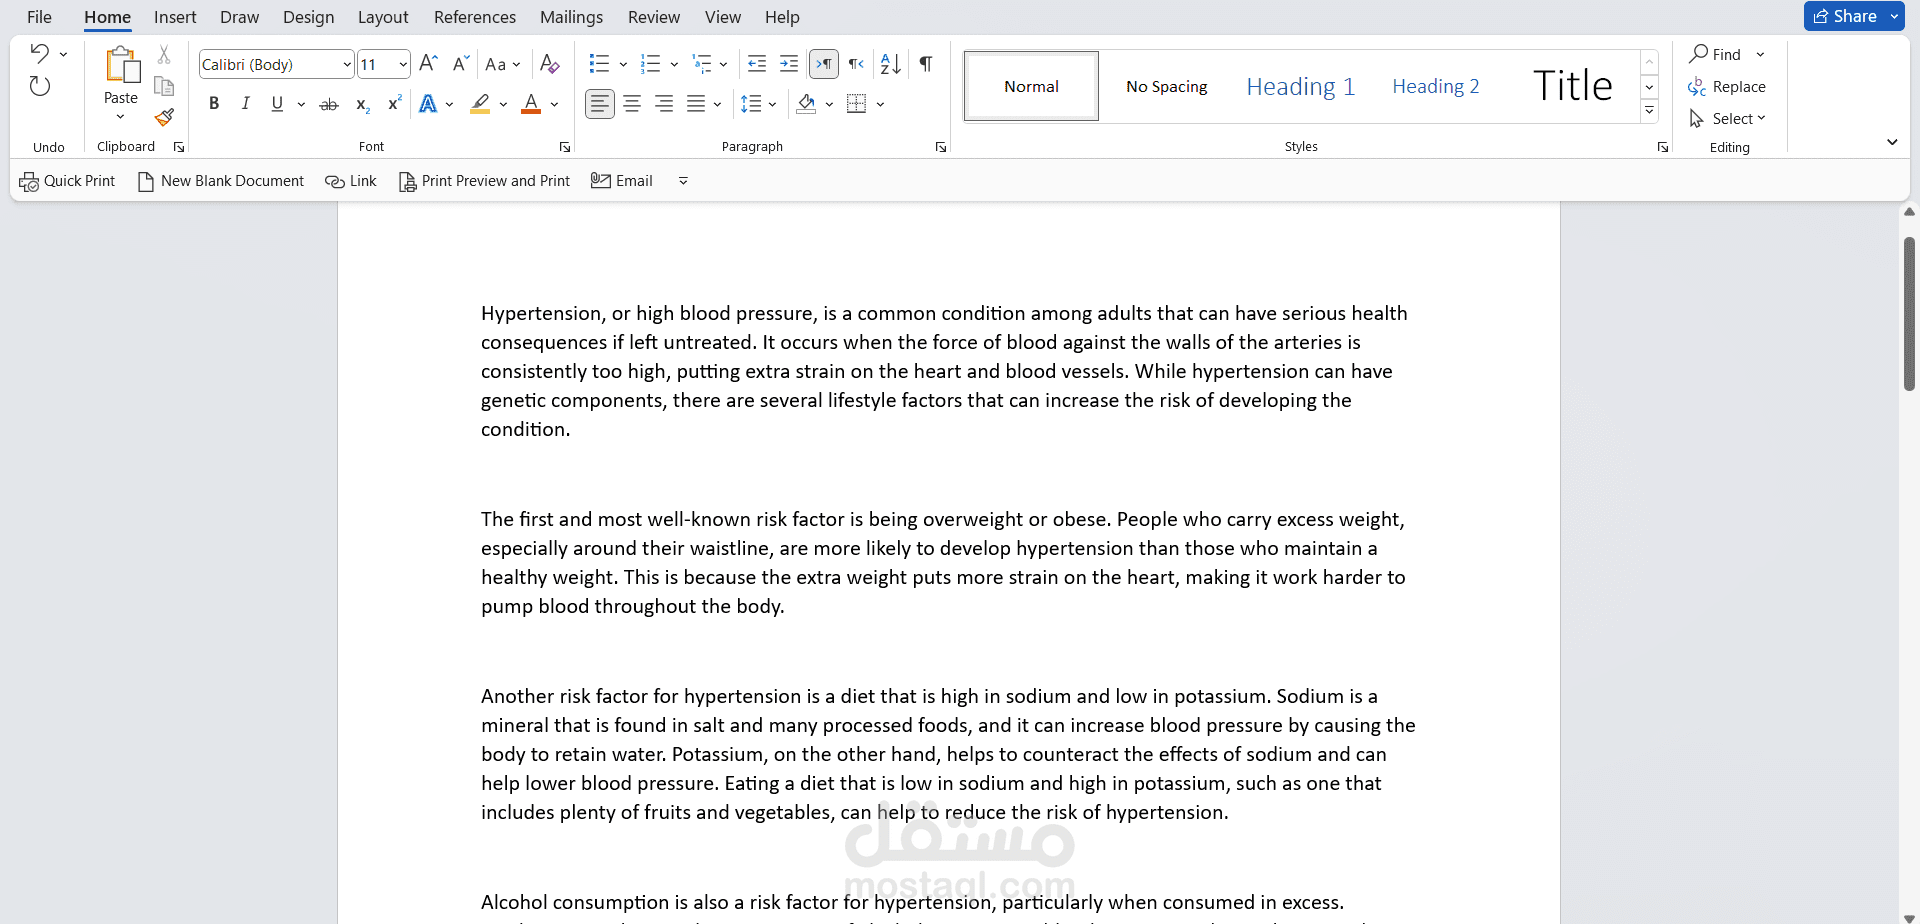Open the Styles pane launcher

click(1663, 147)
